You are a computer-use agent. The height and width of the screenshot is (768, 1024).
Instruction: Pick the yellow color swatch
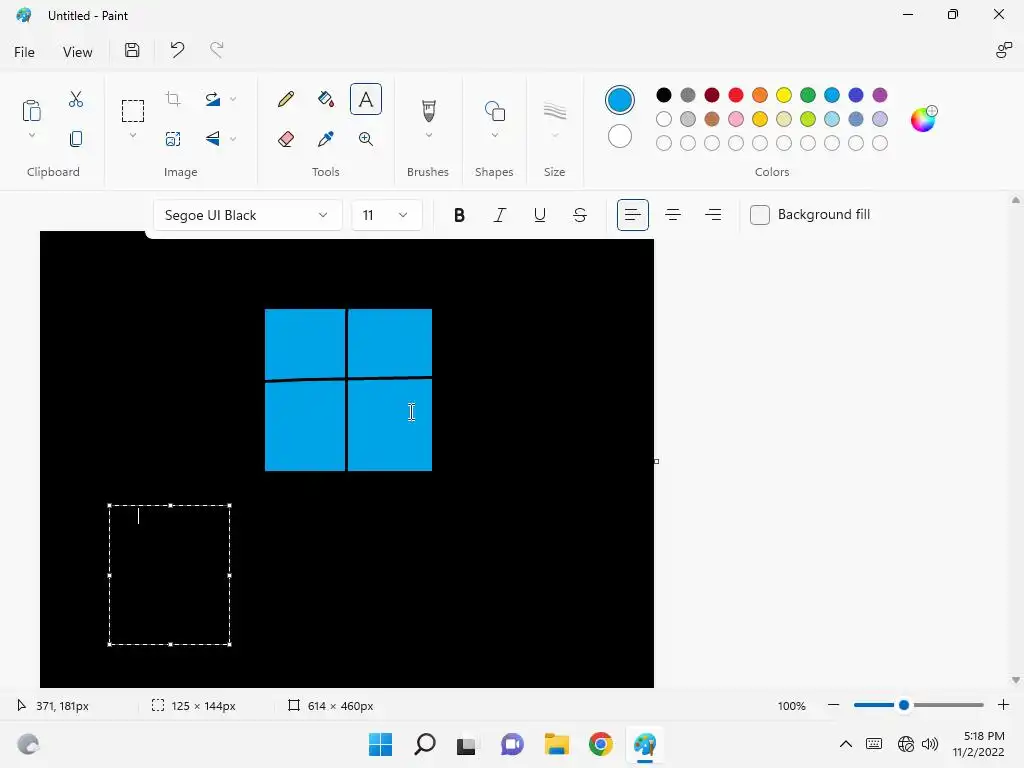[784, 95]
